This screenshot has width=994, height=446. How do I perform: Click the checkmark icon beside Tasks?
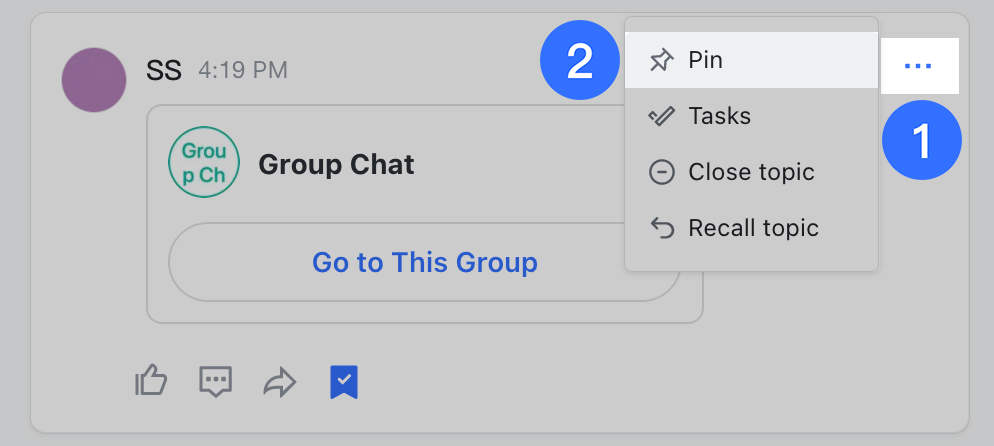click(661, 116)
